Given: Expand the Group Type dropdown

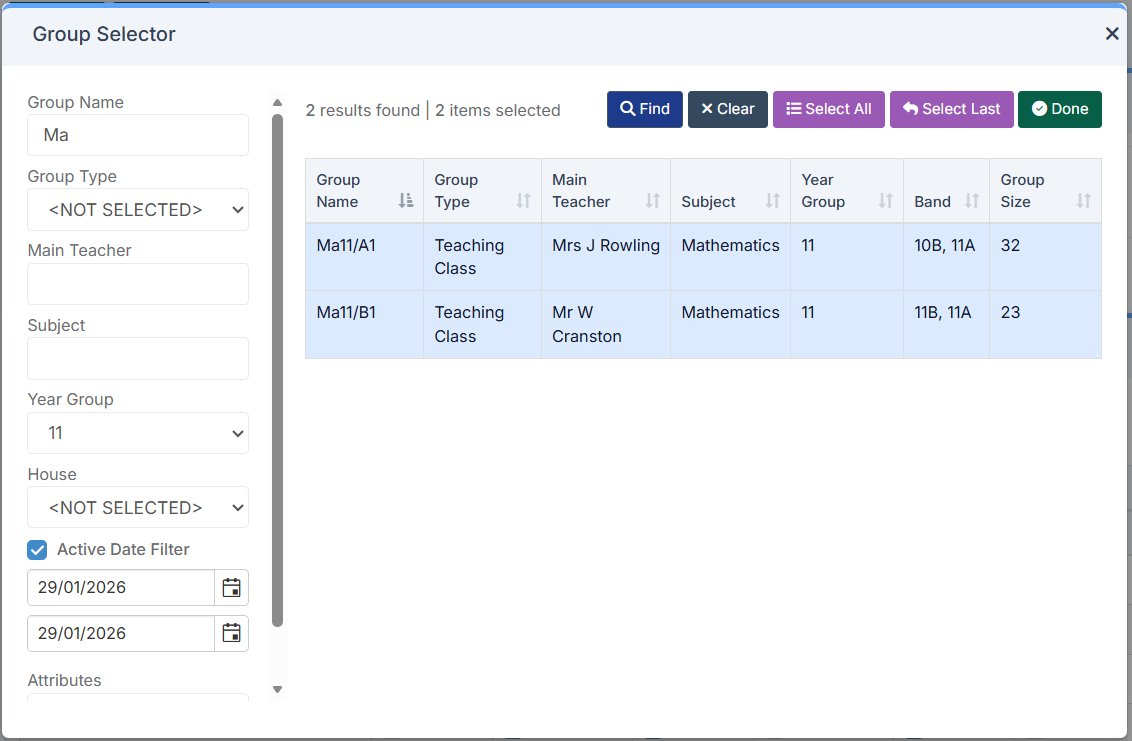Looking at the screenshot, I should coord(138,210).
